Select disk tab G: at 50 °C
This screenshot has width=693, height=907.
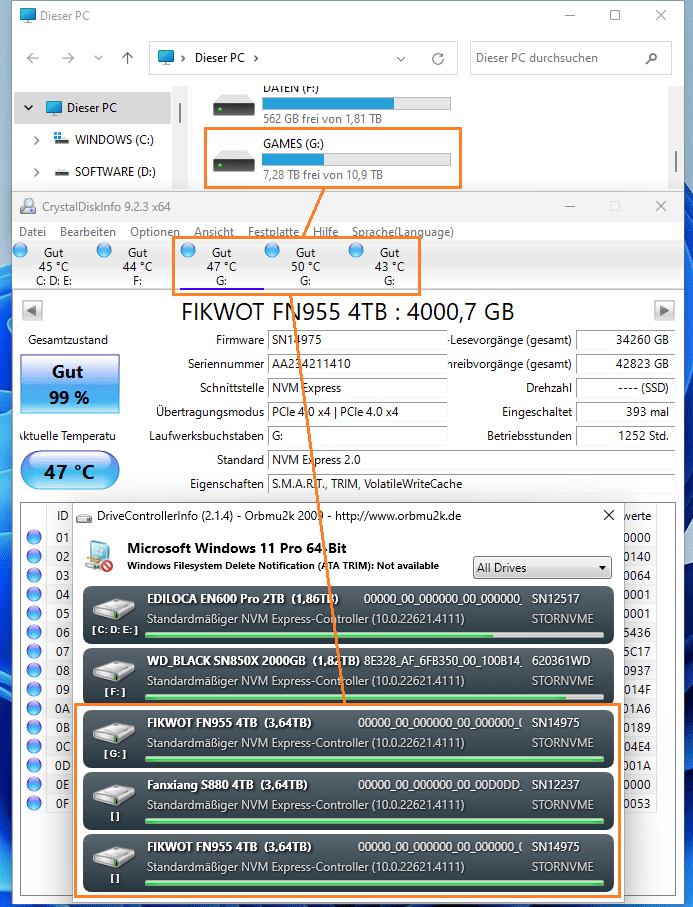click(305, 266)
